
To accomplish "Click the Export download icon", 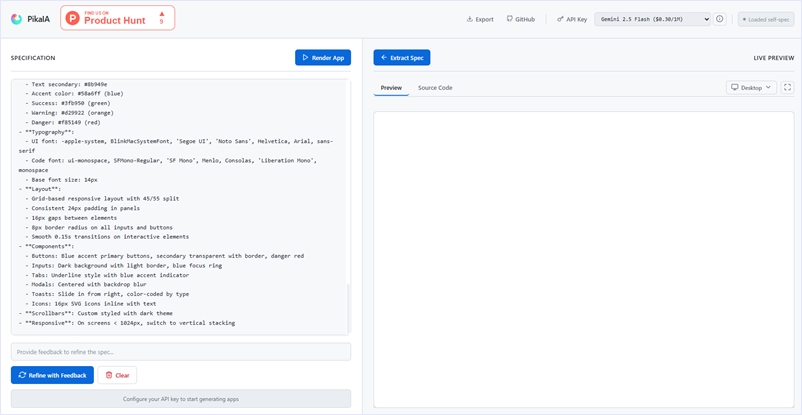I will tap(470, 19).
